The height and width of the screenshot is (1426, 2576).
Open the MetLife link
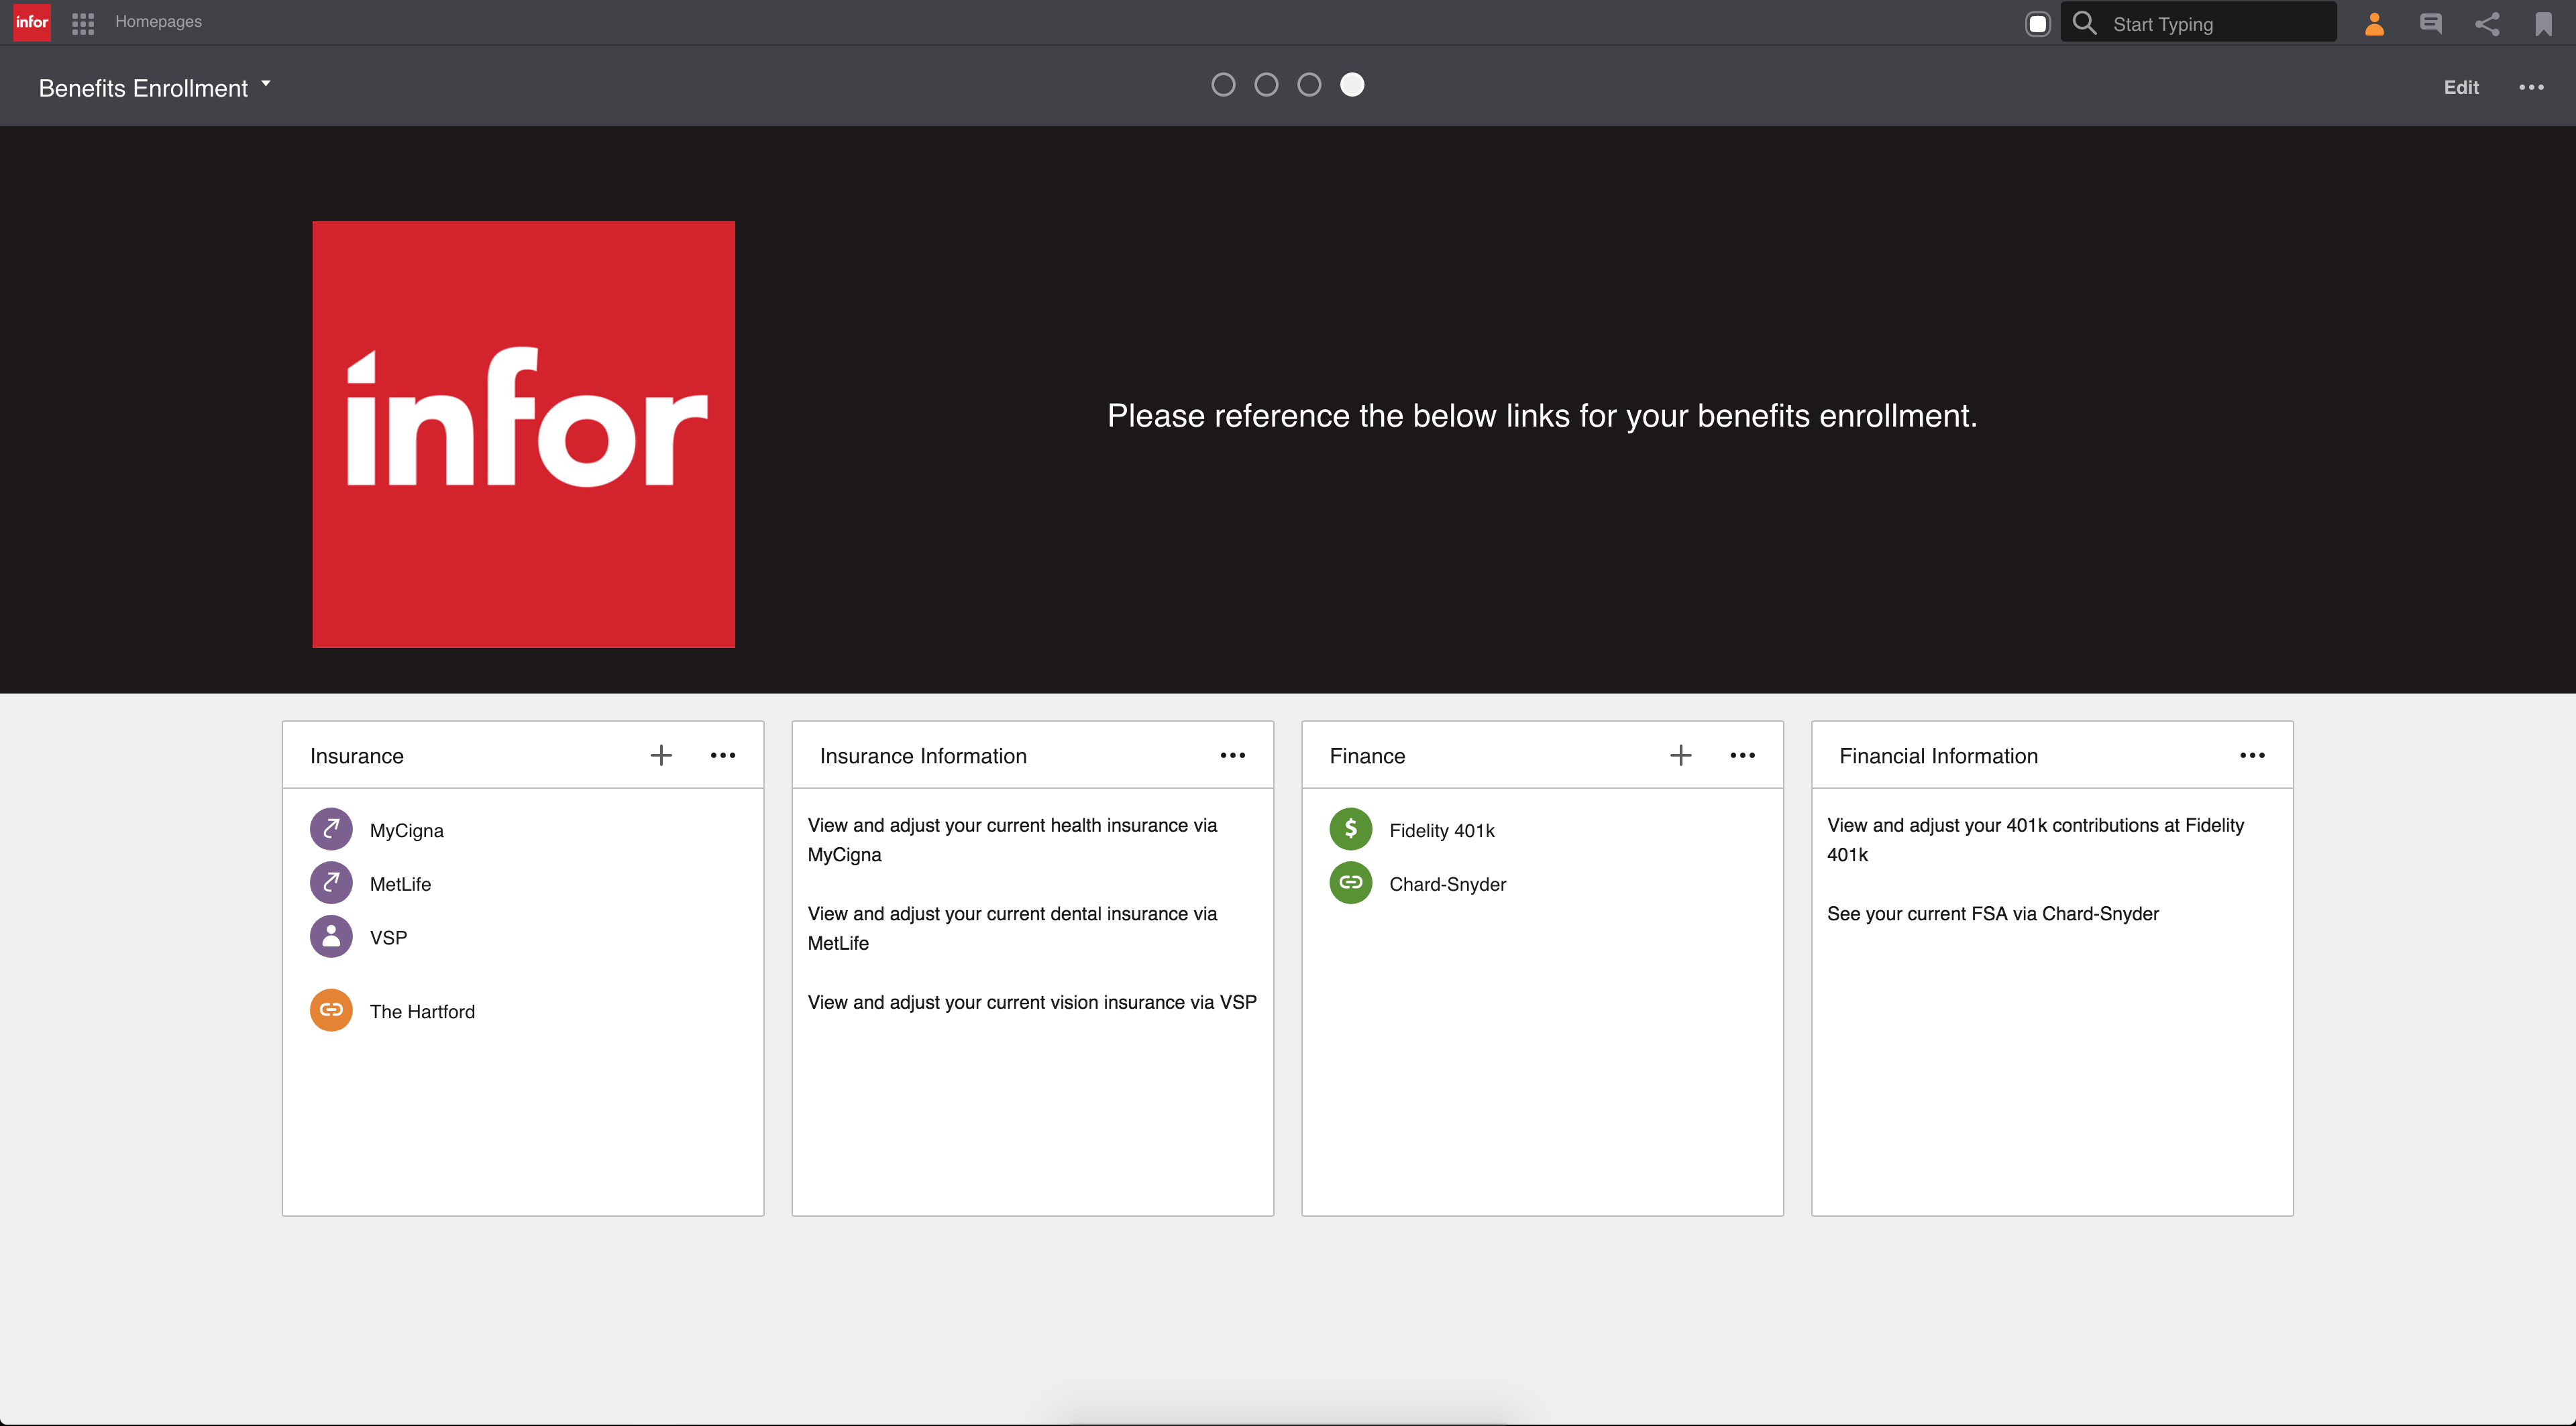click(x=400, y=885)
